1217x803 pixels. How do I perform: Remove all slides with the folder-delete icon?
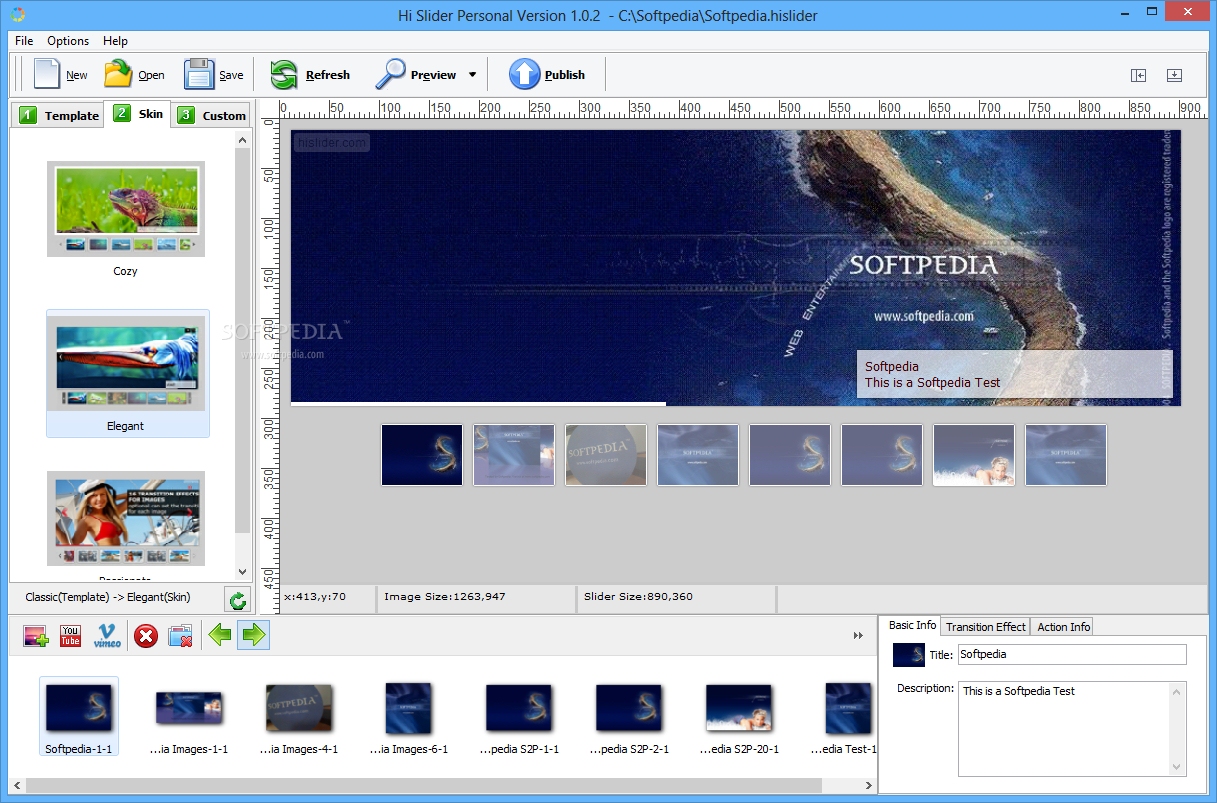pos(180,635)
